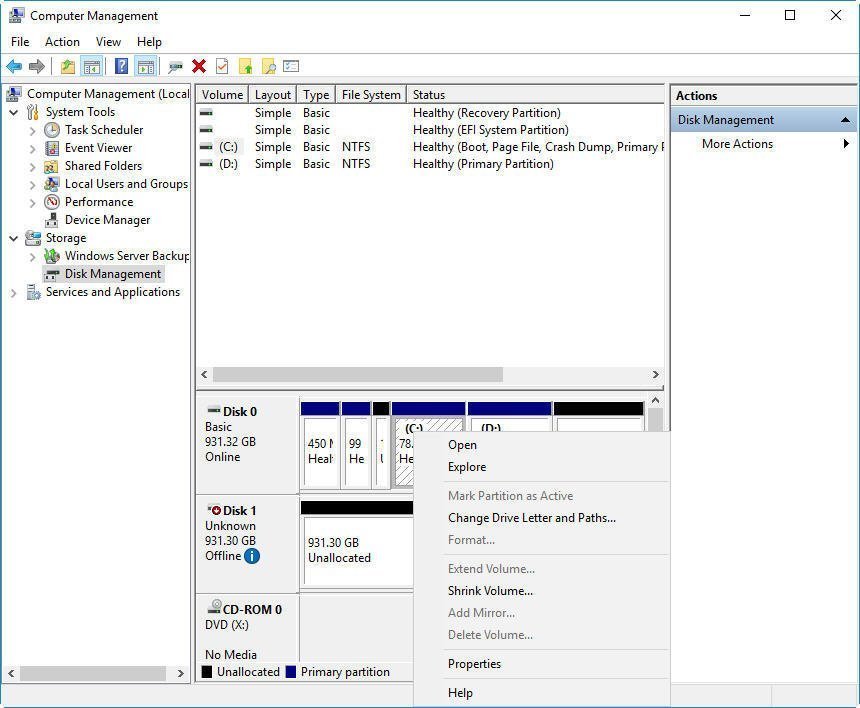The width and height of the screenshot is (860, 708).
Task: Select the 450 MB partition on Disk 0
Action: (x=320, y=445)
